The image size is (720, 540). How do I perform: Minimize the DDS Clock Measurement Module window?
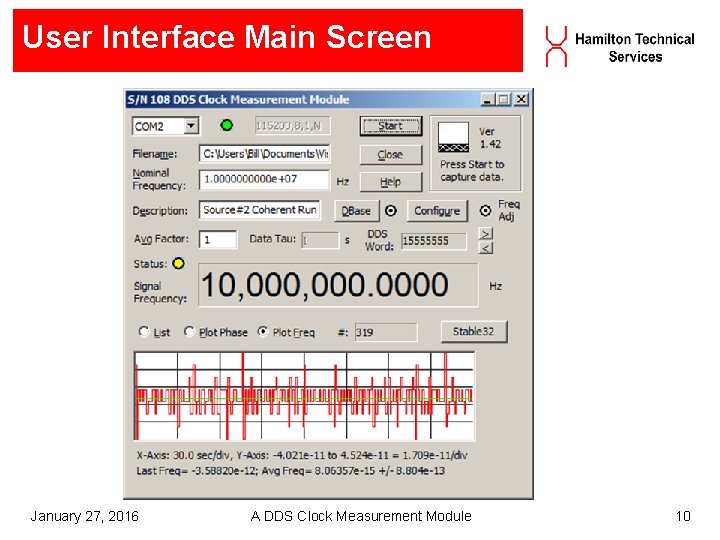click(x=488, y=99)
